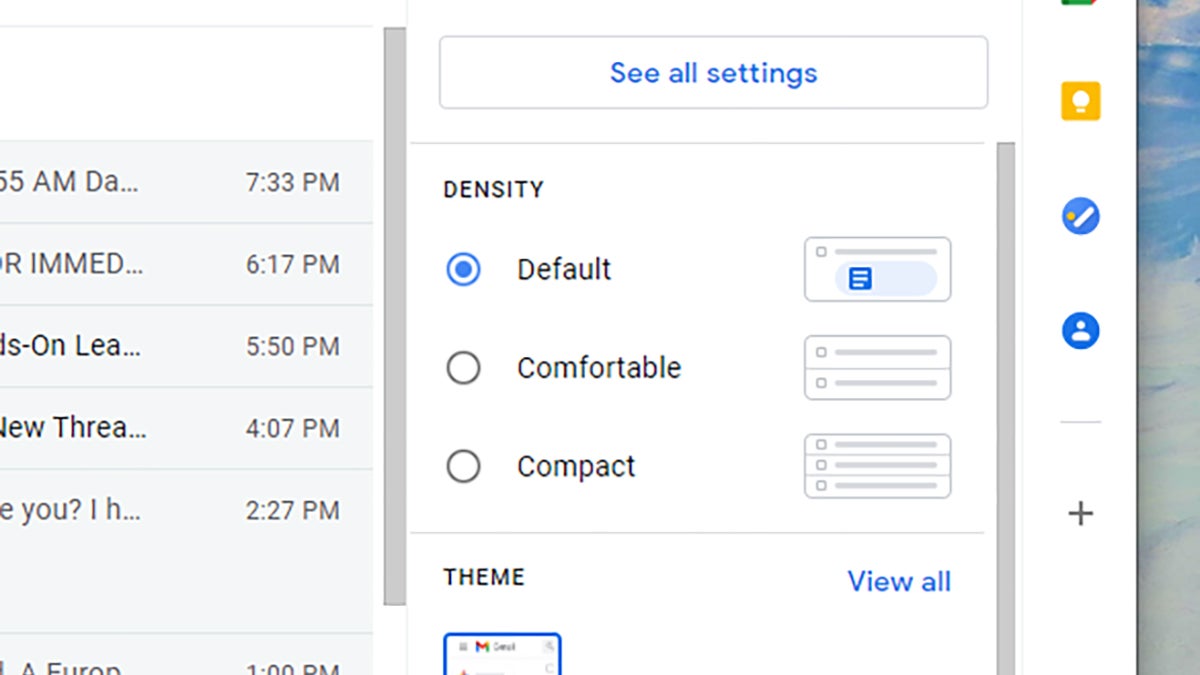The image size is (1200, 675).
Task: Select the Comfortable density radio button
Action: 463,367
